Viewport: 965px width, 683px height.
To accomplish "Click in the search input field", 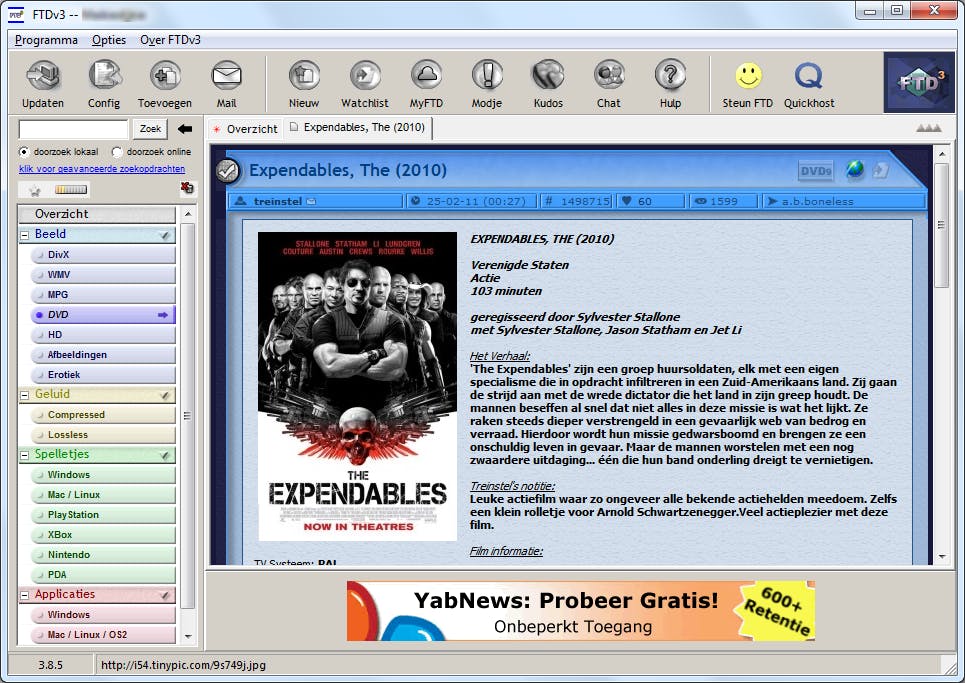I will (73, 129).
